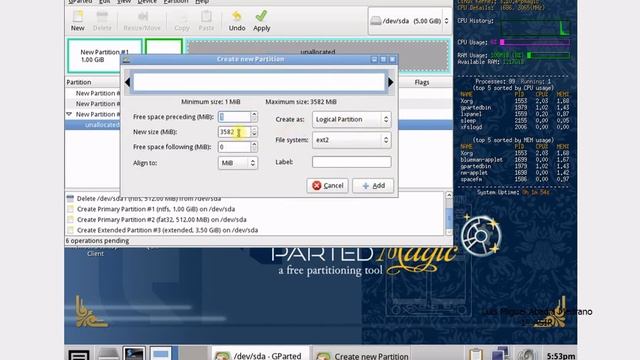Click the right arrow handle of the resize bar
The width and height of the screenshot is (640, 360).
point(391,82)
